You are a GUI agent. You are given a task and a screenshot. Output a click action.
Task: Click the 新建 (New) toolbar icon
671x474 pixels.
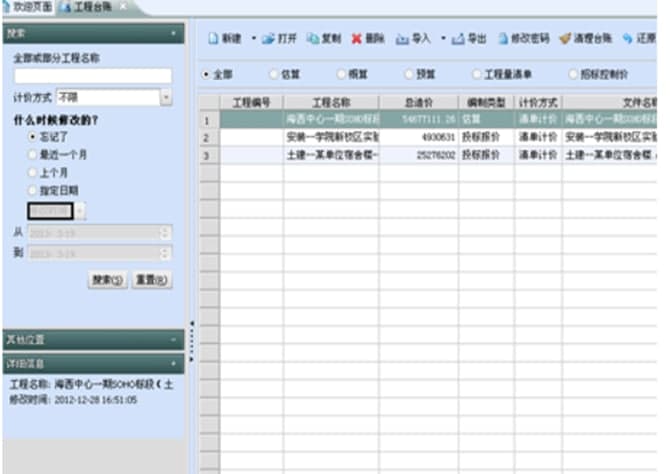214,39
